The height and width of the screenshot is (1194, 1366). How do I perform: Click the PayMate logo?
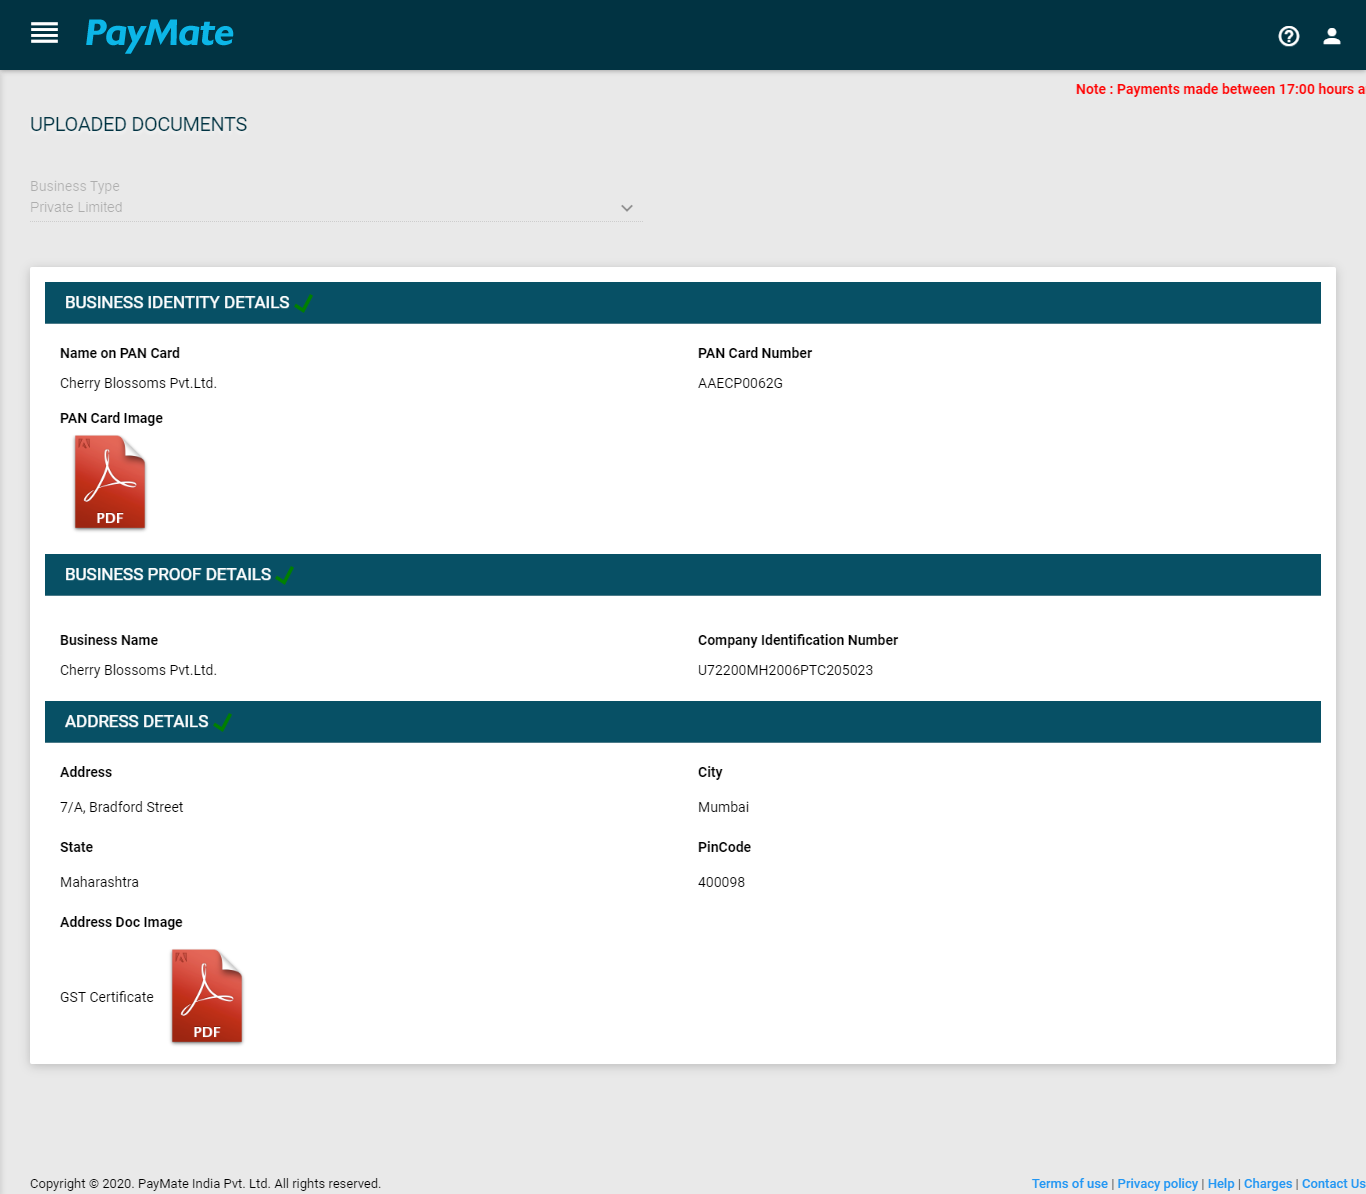(159, 34)
